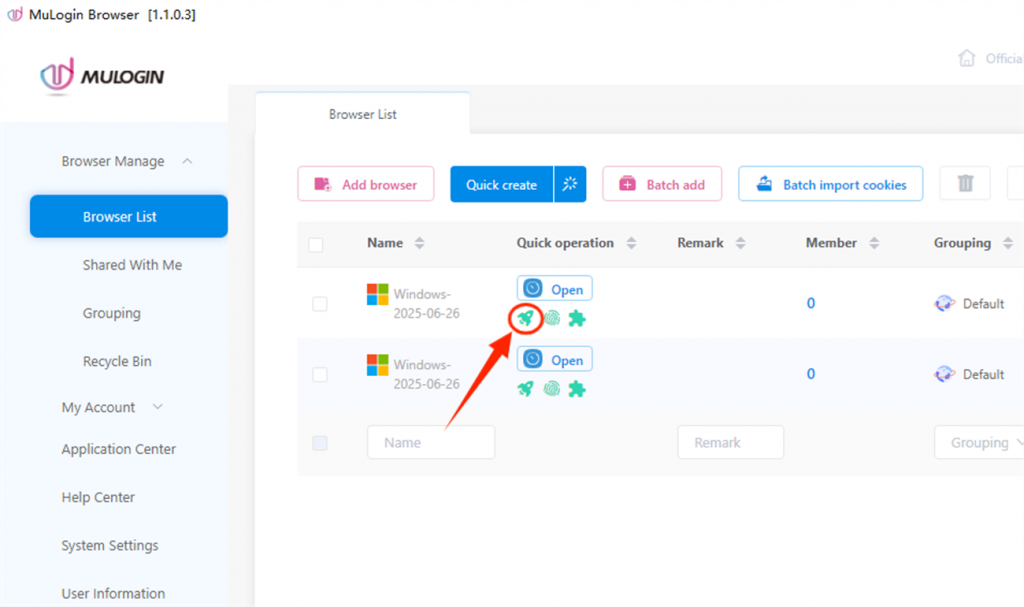Go to Shared With Me
The width and height of the screenshot is (1024, 607).
[133, 265]
